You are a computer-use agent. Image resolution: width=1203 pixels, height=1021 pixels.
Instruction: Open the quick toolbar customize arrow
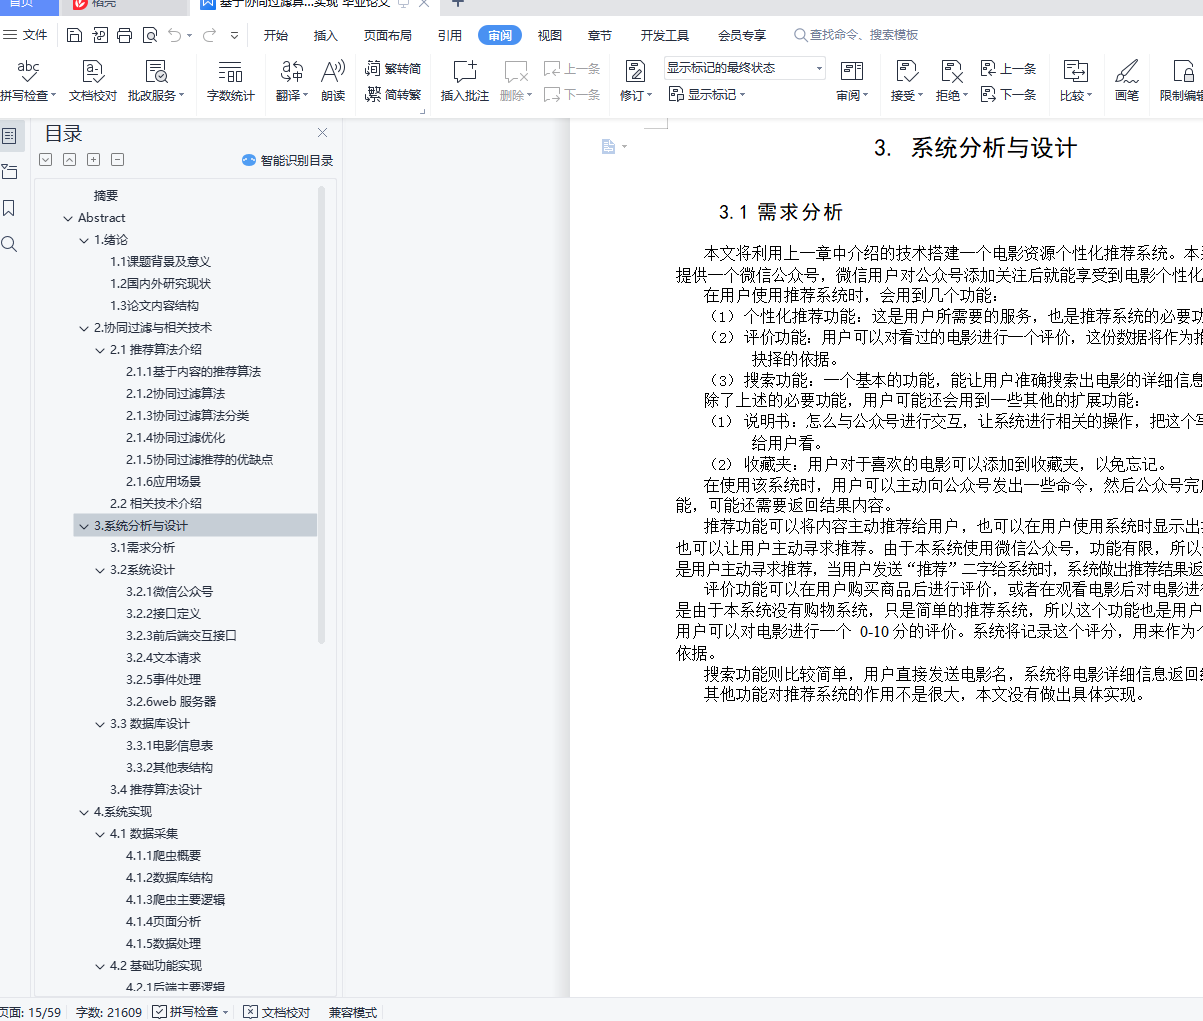[x=234, y=35]
